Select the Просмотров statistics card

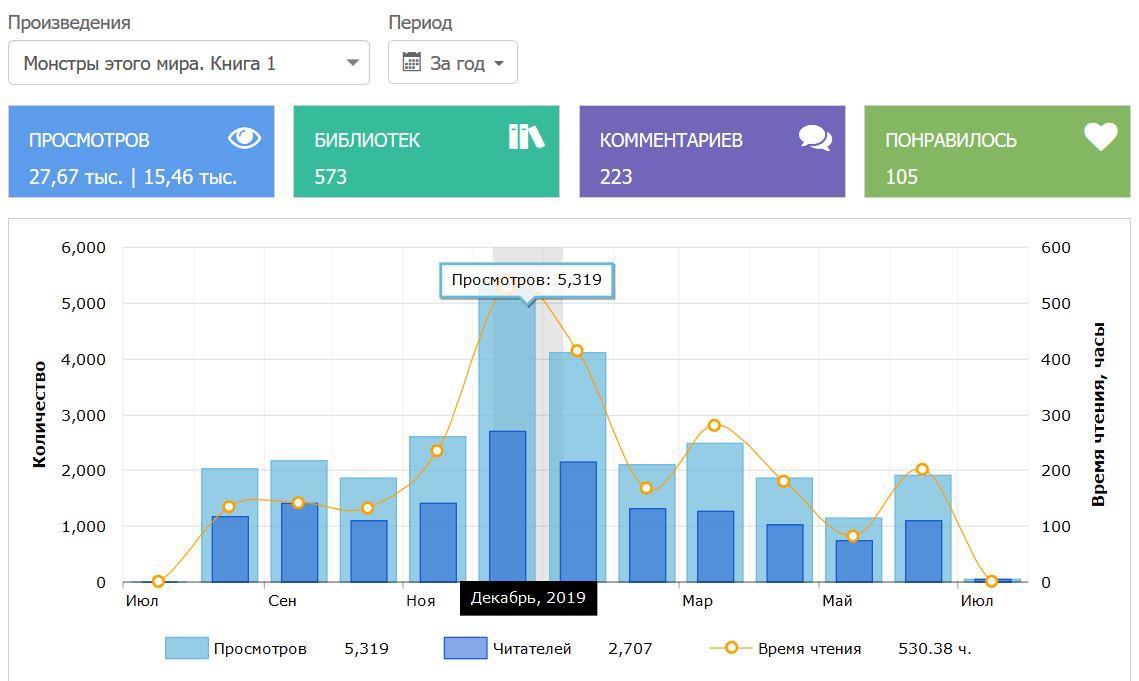click(141, 152)
